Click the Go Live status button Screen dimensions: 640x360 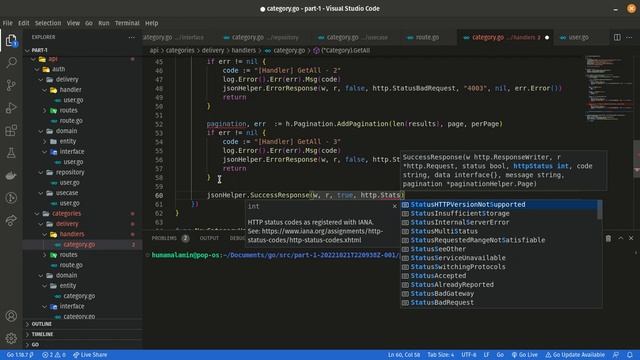tap(524, 355)
